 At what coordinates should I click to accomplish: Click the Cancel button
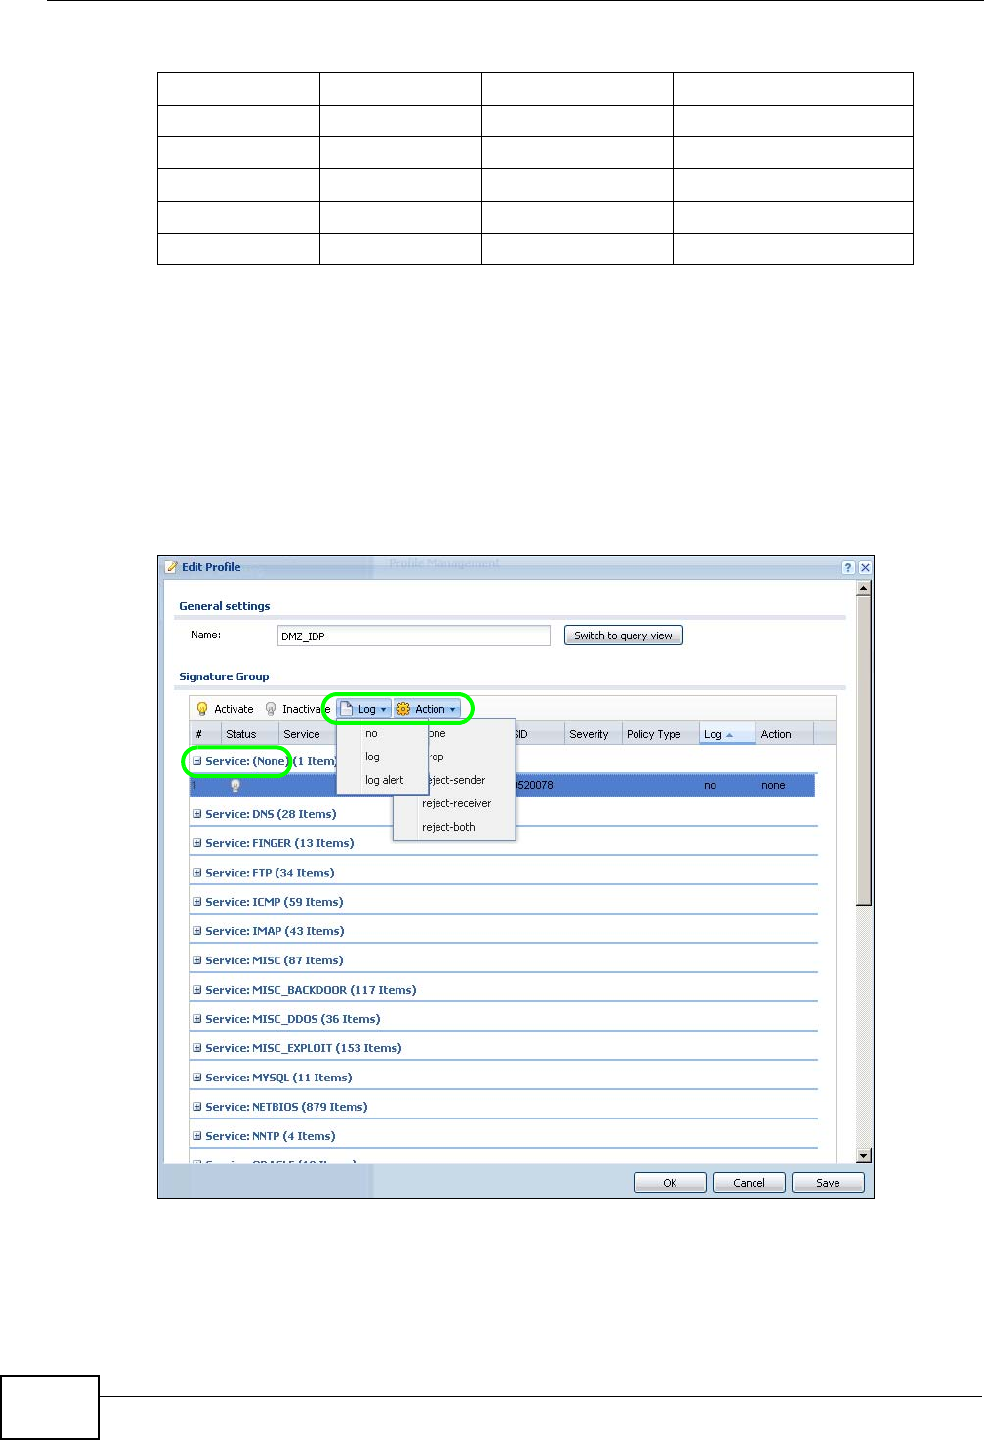pos(749,1183)
